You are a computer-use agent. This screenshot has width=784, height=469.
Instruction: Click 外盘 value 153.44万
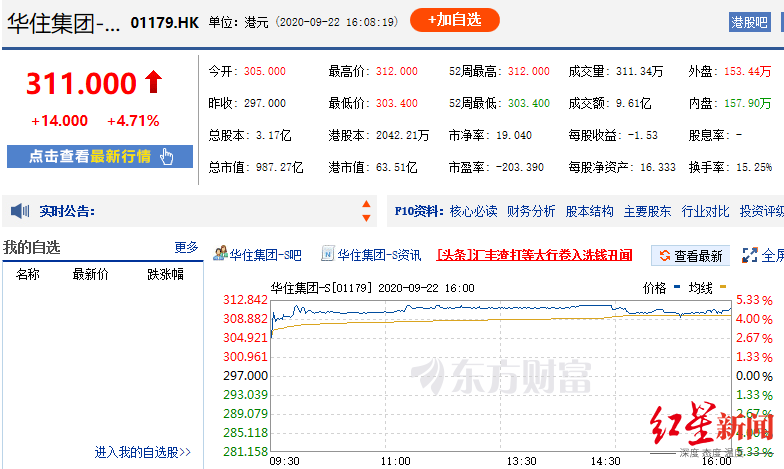tap(748, 71)
